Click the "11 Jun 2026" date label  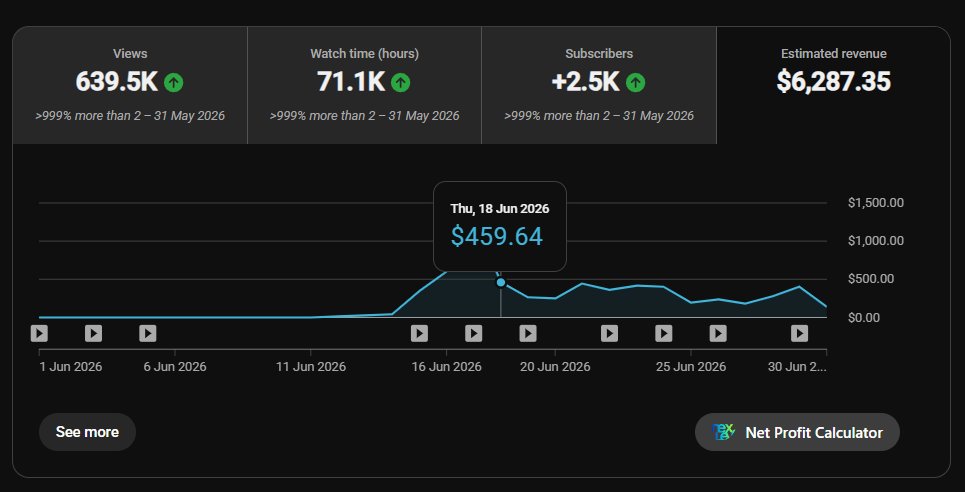click(x=311, y=367)
